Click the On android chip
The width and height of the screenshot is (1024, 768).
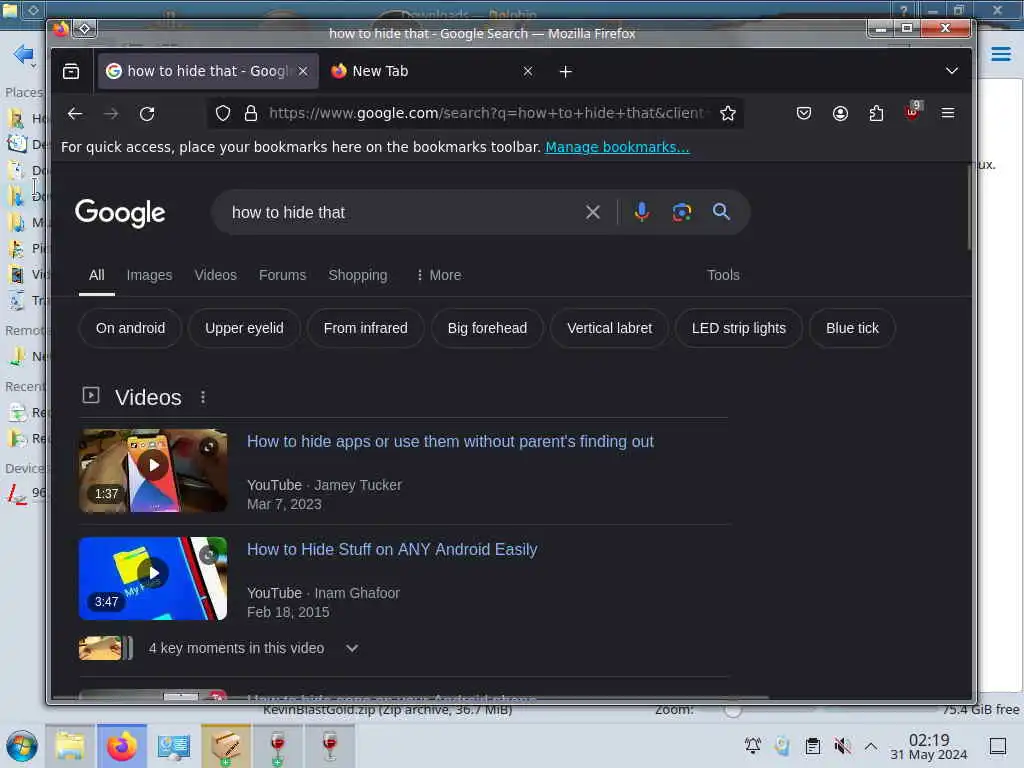point(131,328)
